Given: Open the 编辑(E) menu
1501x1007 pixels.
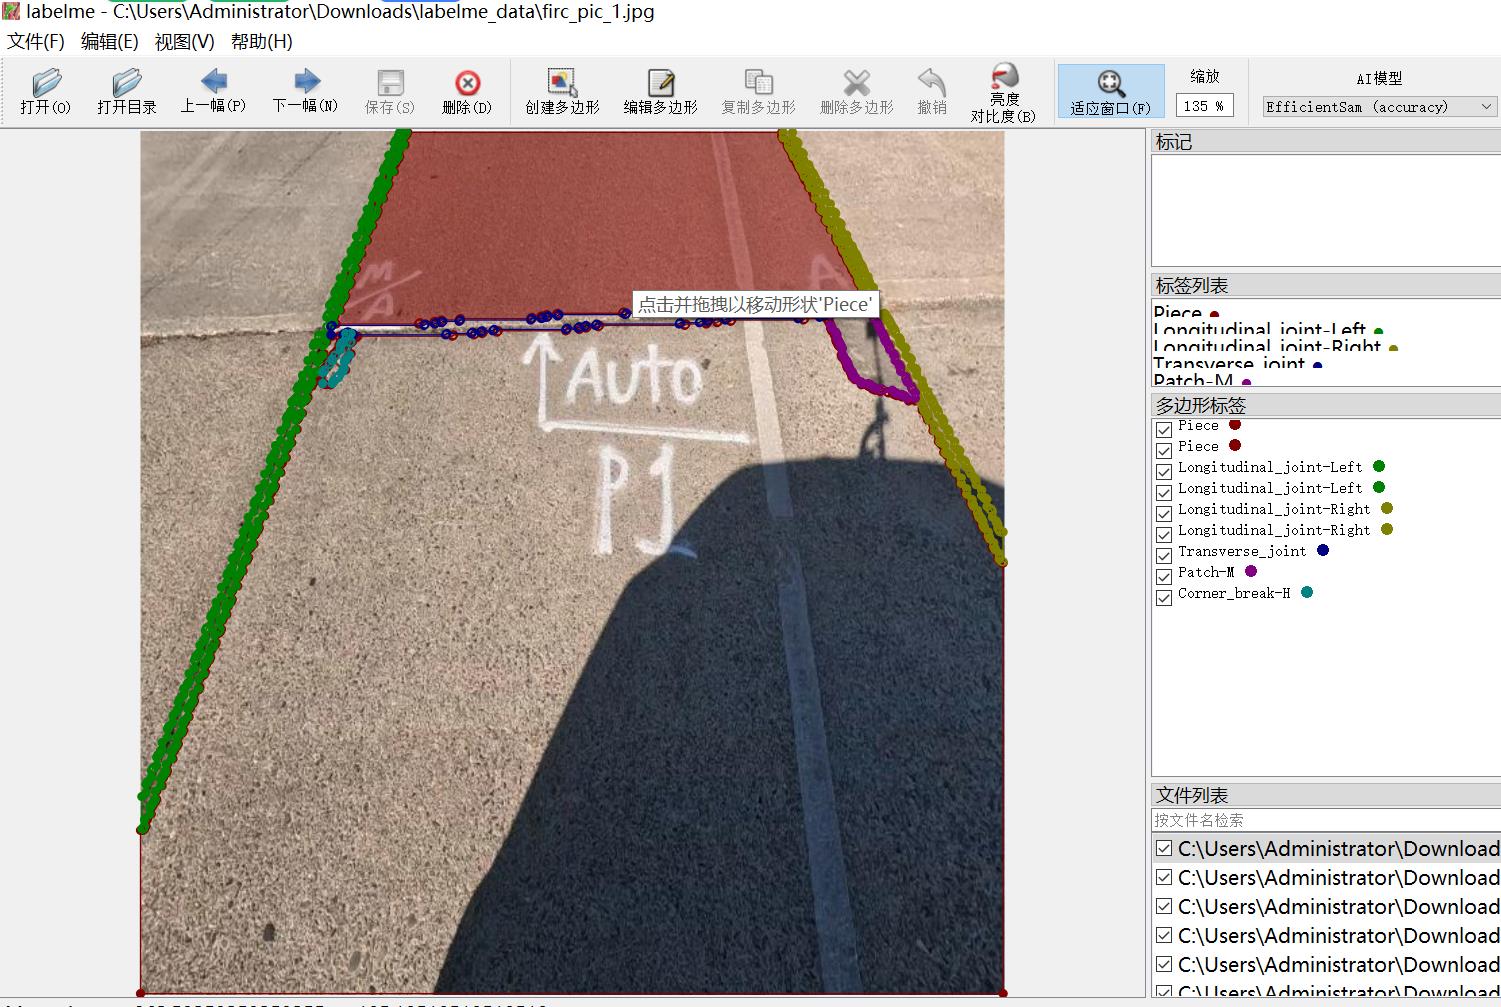Looking at the screenshot, I should (110, 41).
